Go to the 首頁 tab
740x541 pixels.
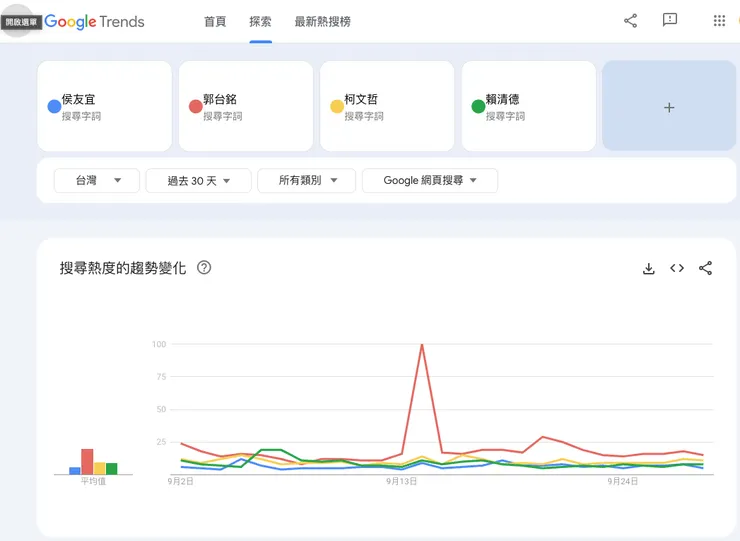(x=215, y=22)
